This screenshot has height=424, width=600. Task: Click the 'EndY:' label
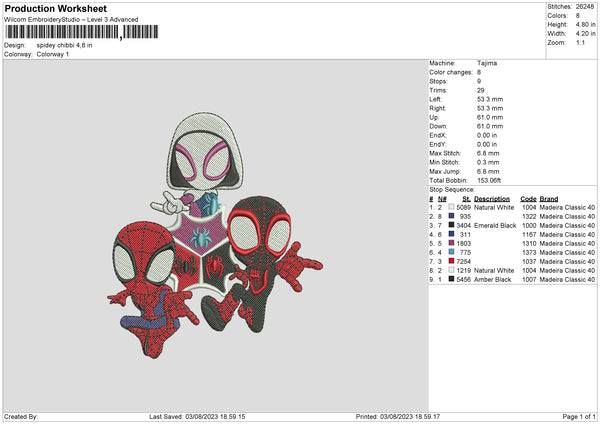click(x=438, y=144)
